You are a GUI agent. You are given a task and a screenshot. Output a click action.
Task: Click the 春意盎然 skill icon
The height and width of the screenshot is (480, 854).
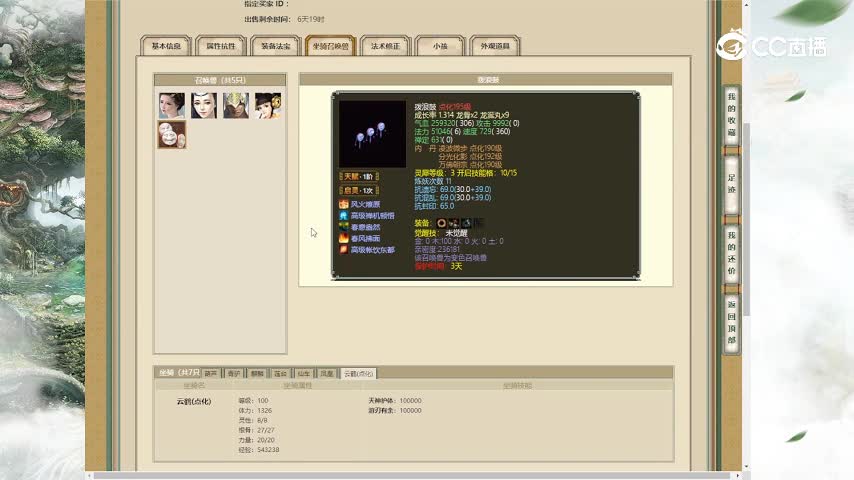[343, 227]
